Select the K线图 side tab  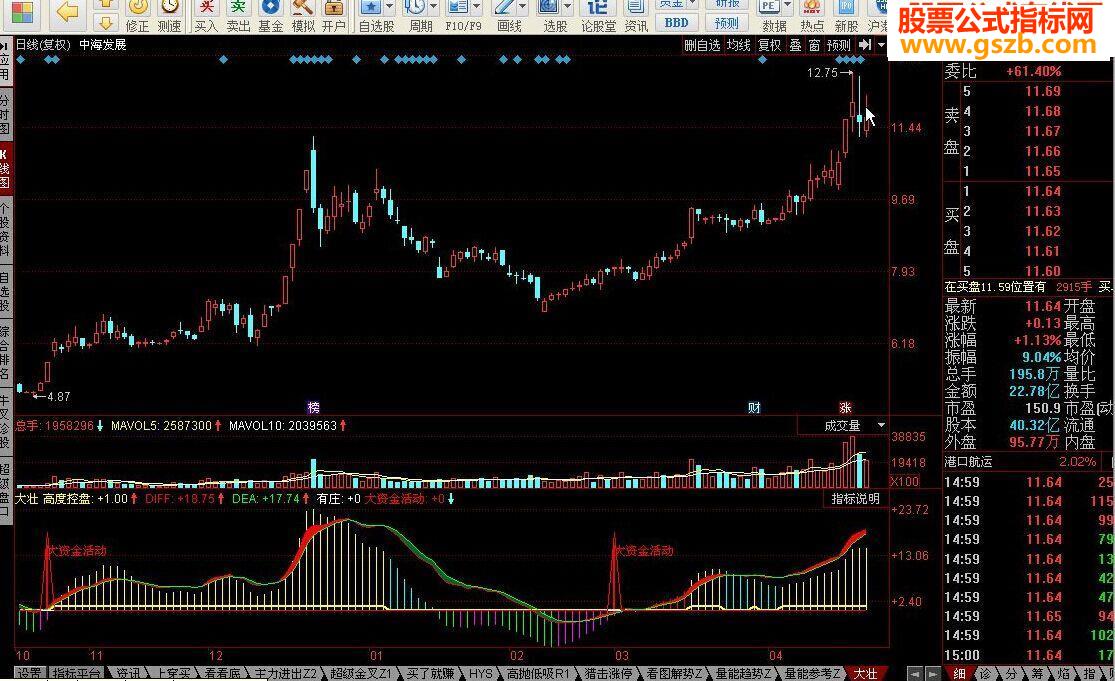[x=5, y=169]
